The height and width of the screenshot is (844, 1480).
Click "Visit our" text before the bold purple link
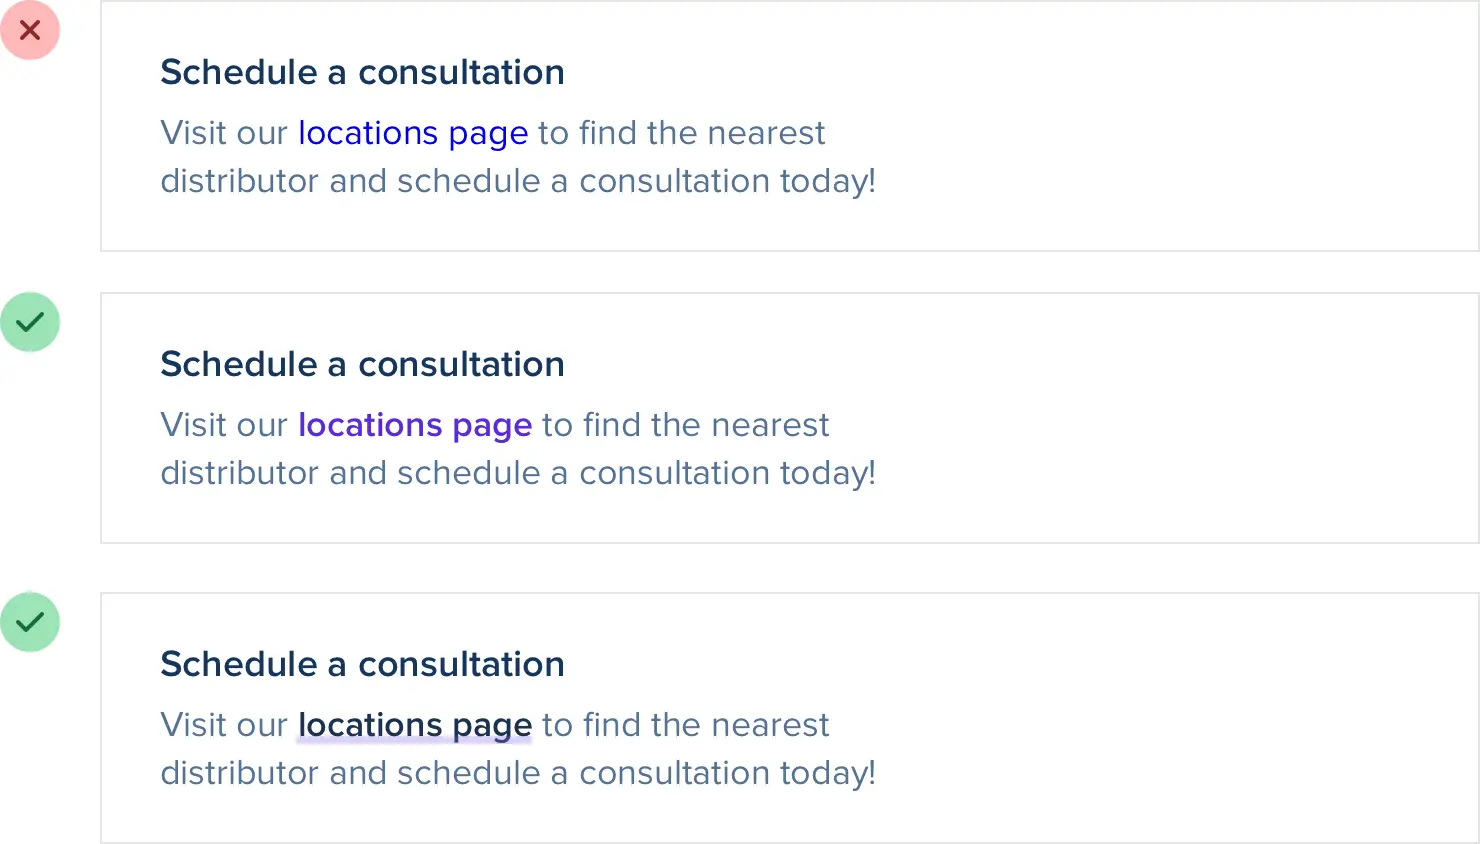point(224,425)
